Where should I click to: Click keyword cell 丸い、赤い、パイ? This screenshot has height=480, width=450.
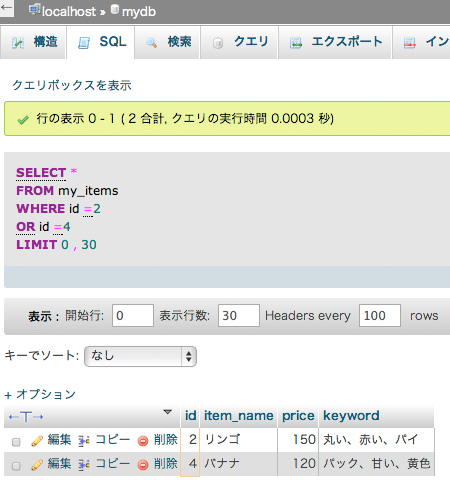click(377, 440)
